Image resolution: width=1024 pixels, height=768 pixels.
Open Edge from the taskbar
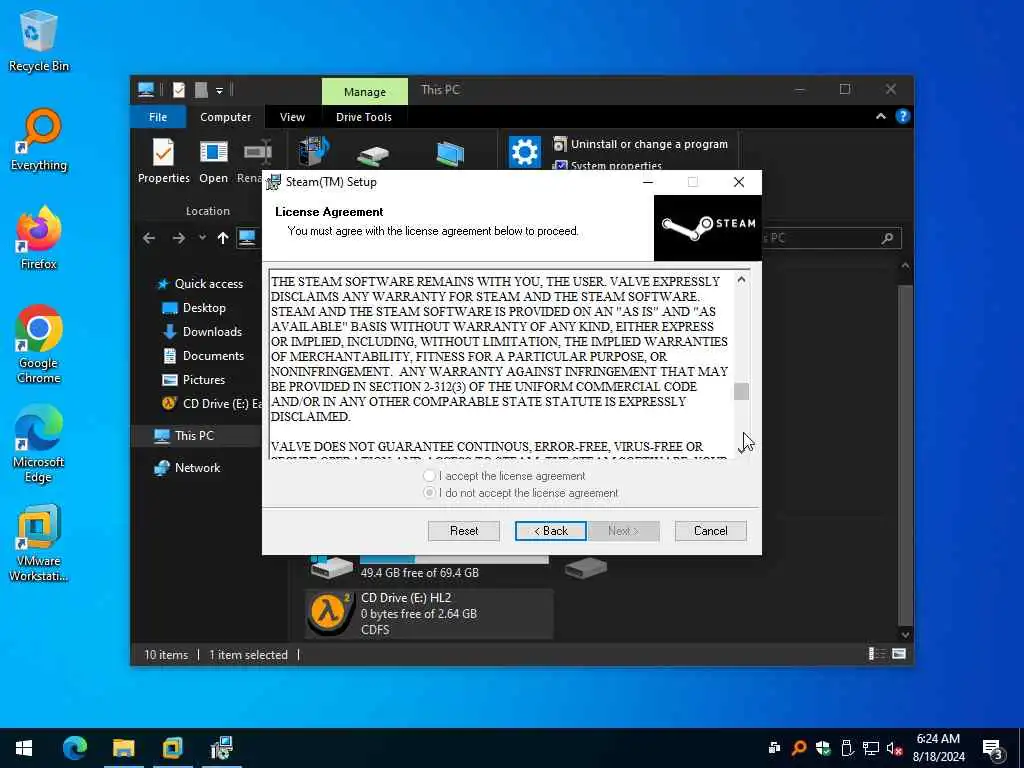(74, 748)
